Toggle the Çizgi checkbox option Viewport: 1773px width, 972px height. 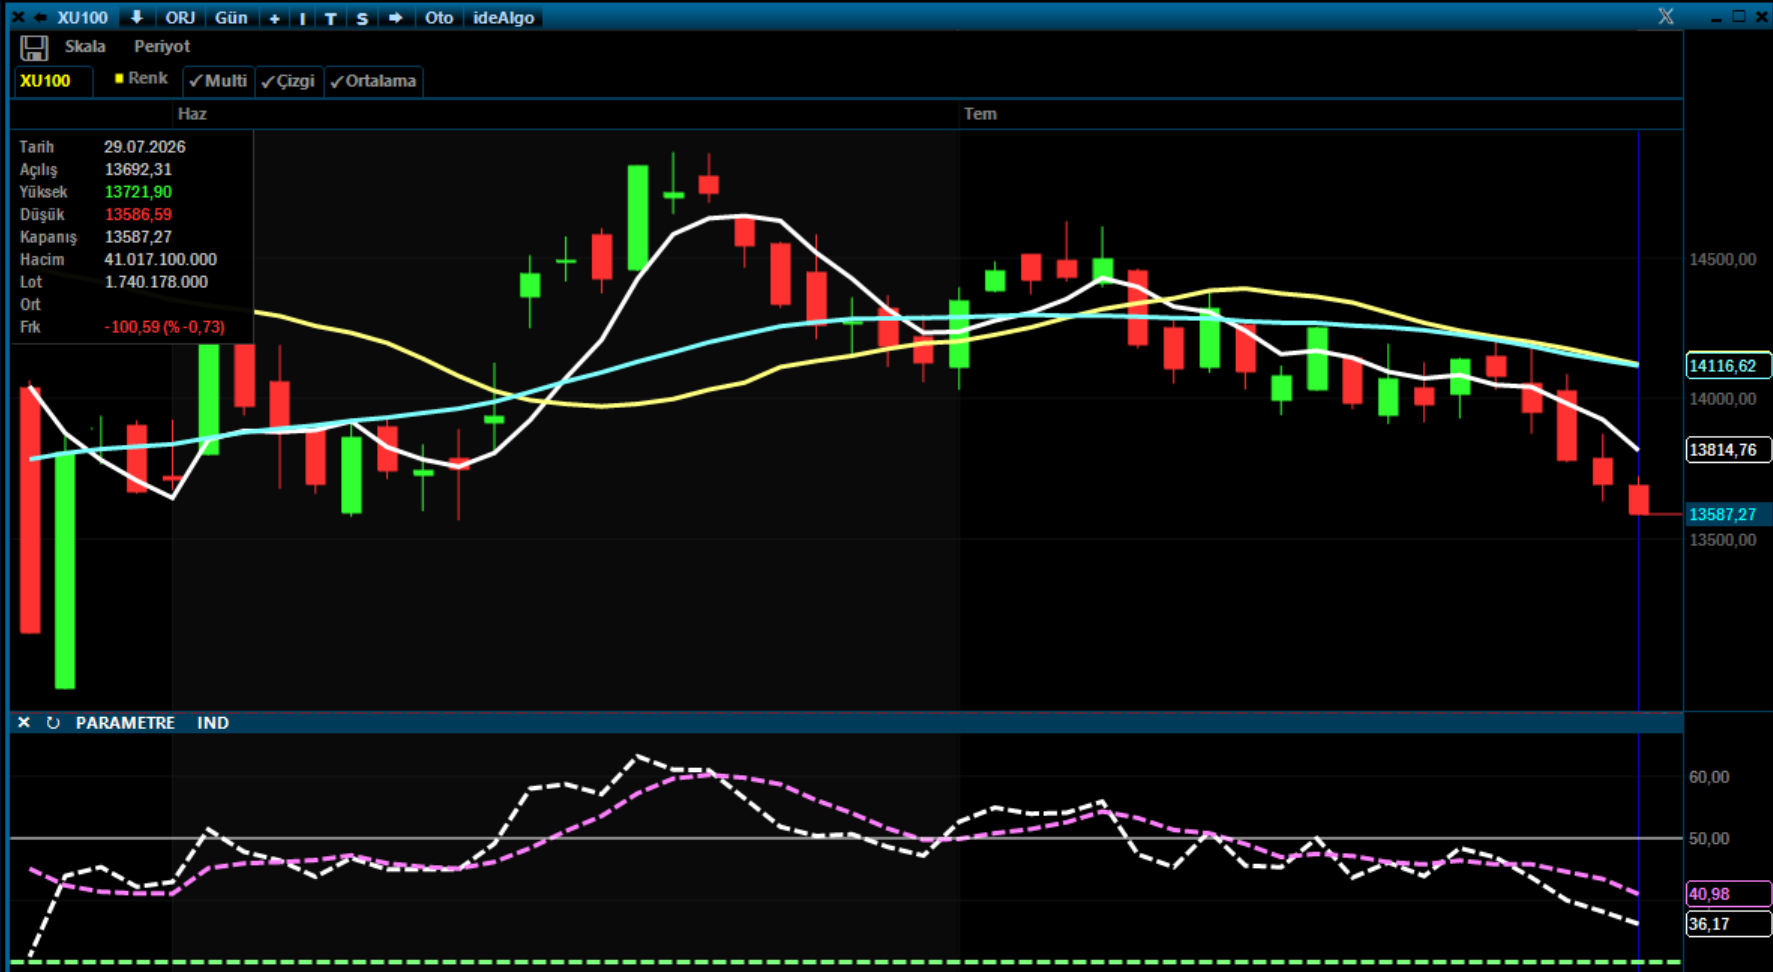pos(288,81)
